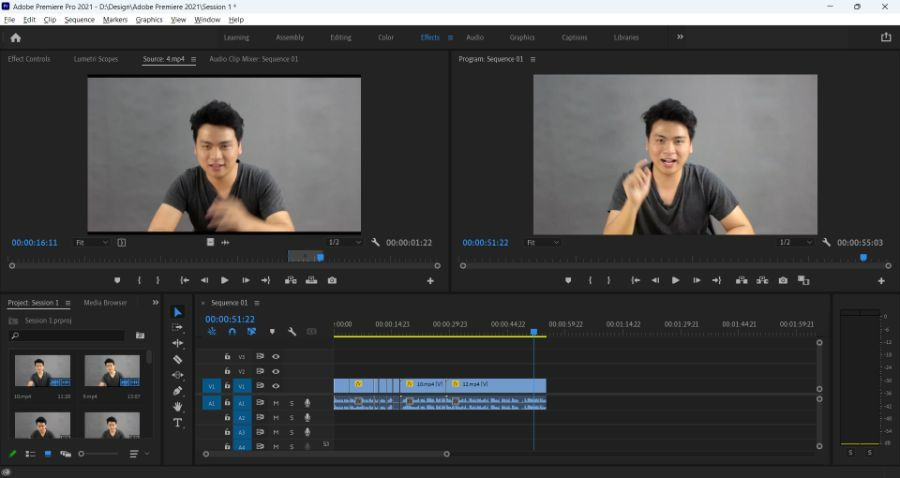Select the Type tool
This screenshot has width=900, height=478.
point(178,423)
